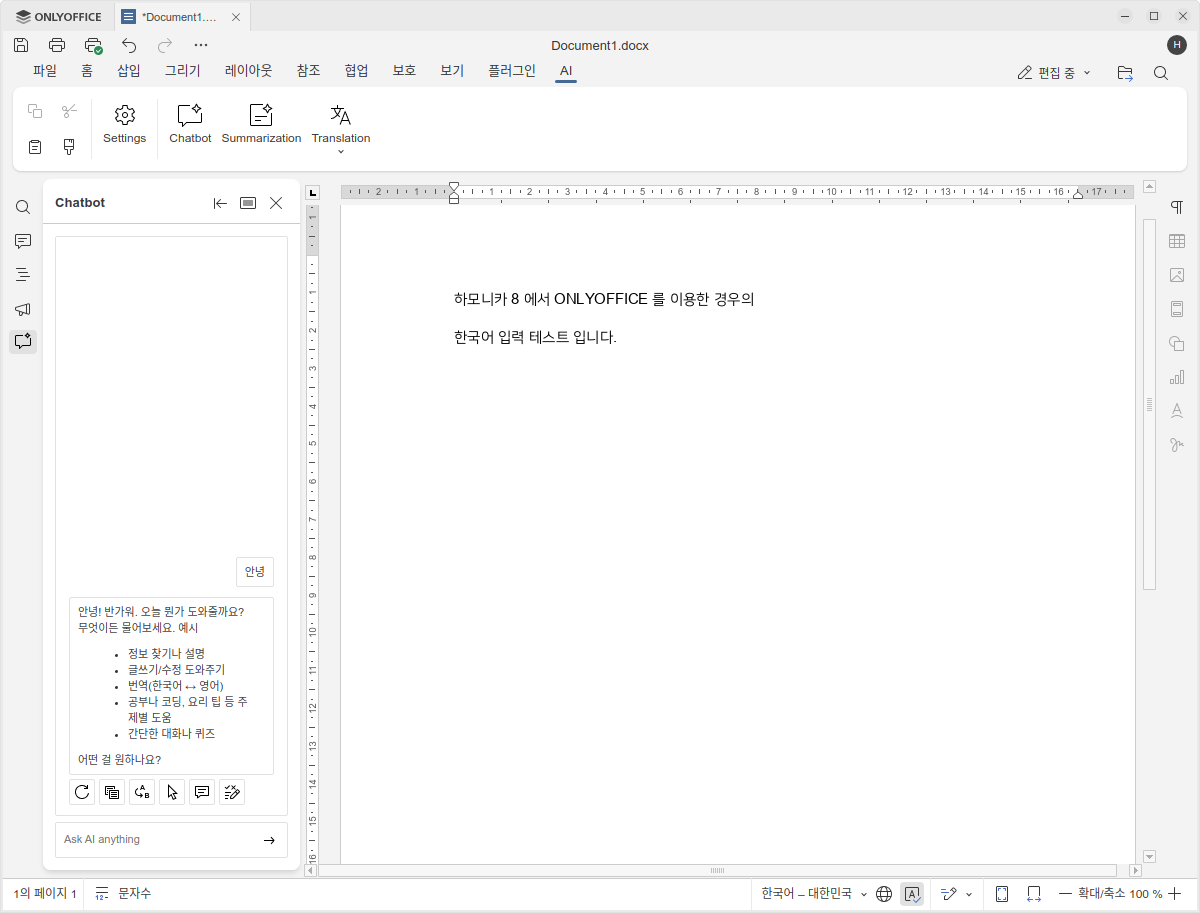Open image settings in the right sidebar

click(1177, 274)
